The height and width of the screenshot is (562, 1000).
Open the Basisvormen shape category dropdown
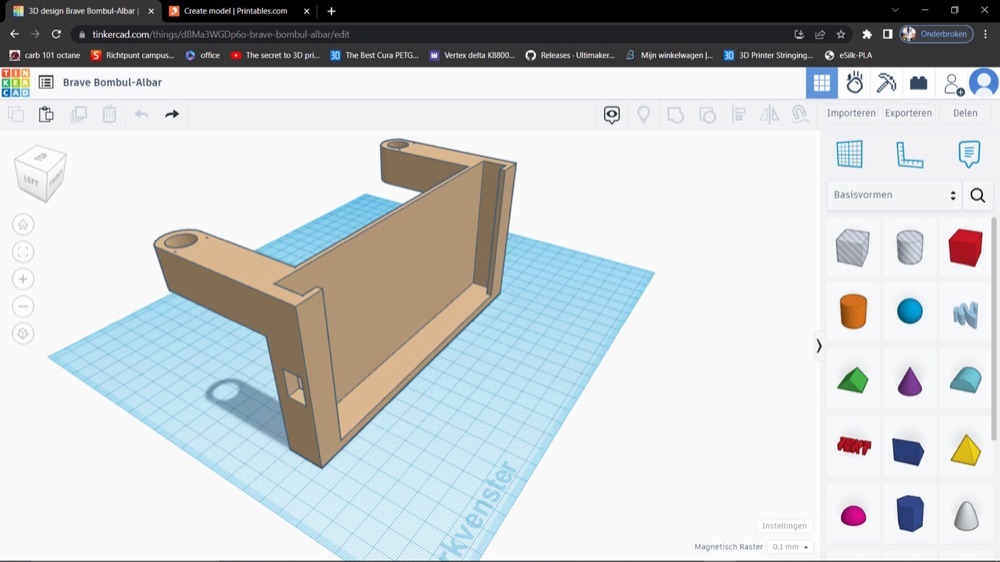click(x=895, y=195)
